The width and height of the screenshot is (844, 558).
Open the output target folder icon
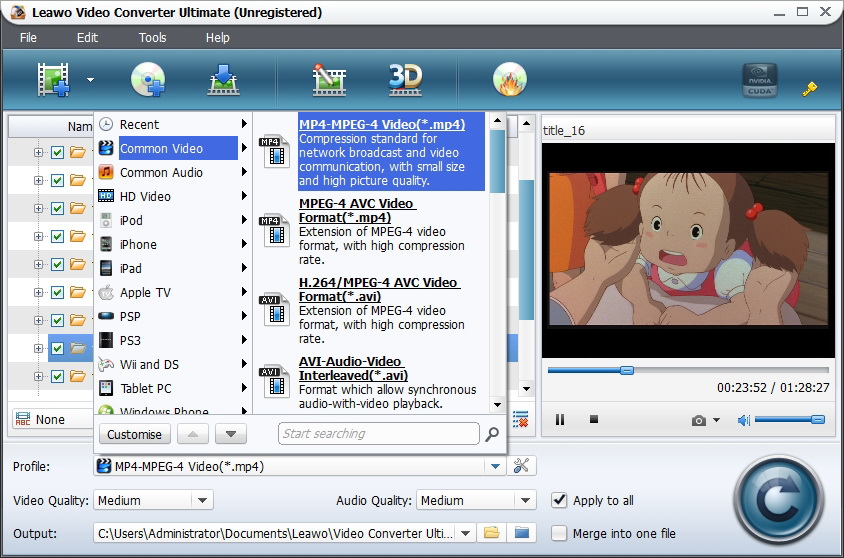click(x=522, y=533)
